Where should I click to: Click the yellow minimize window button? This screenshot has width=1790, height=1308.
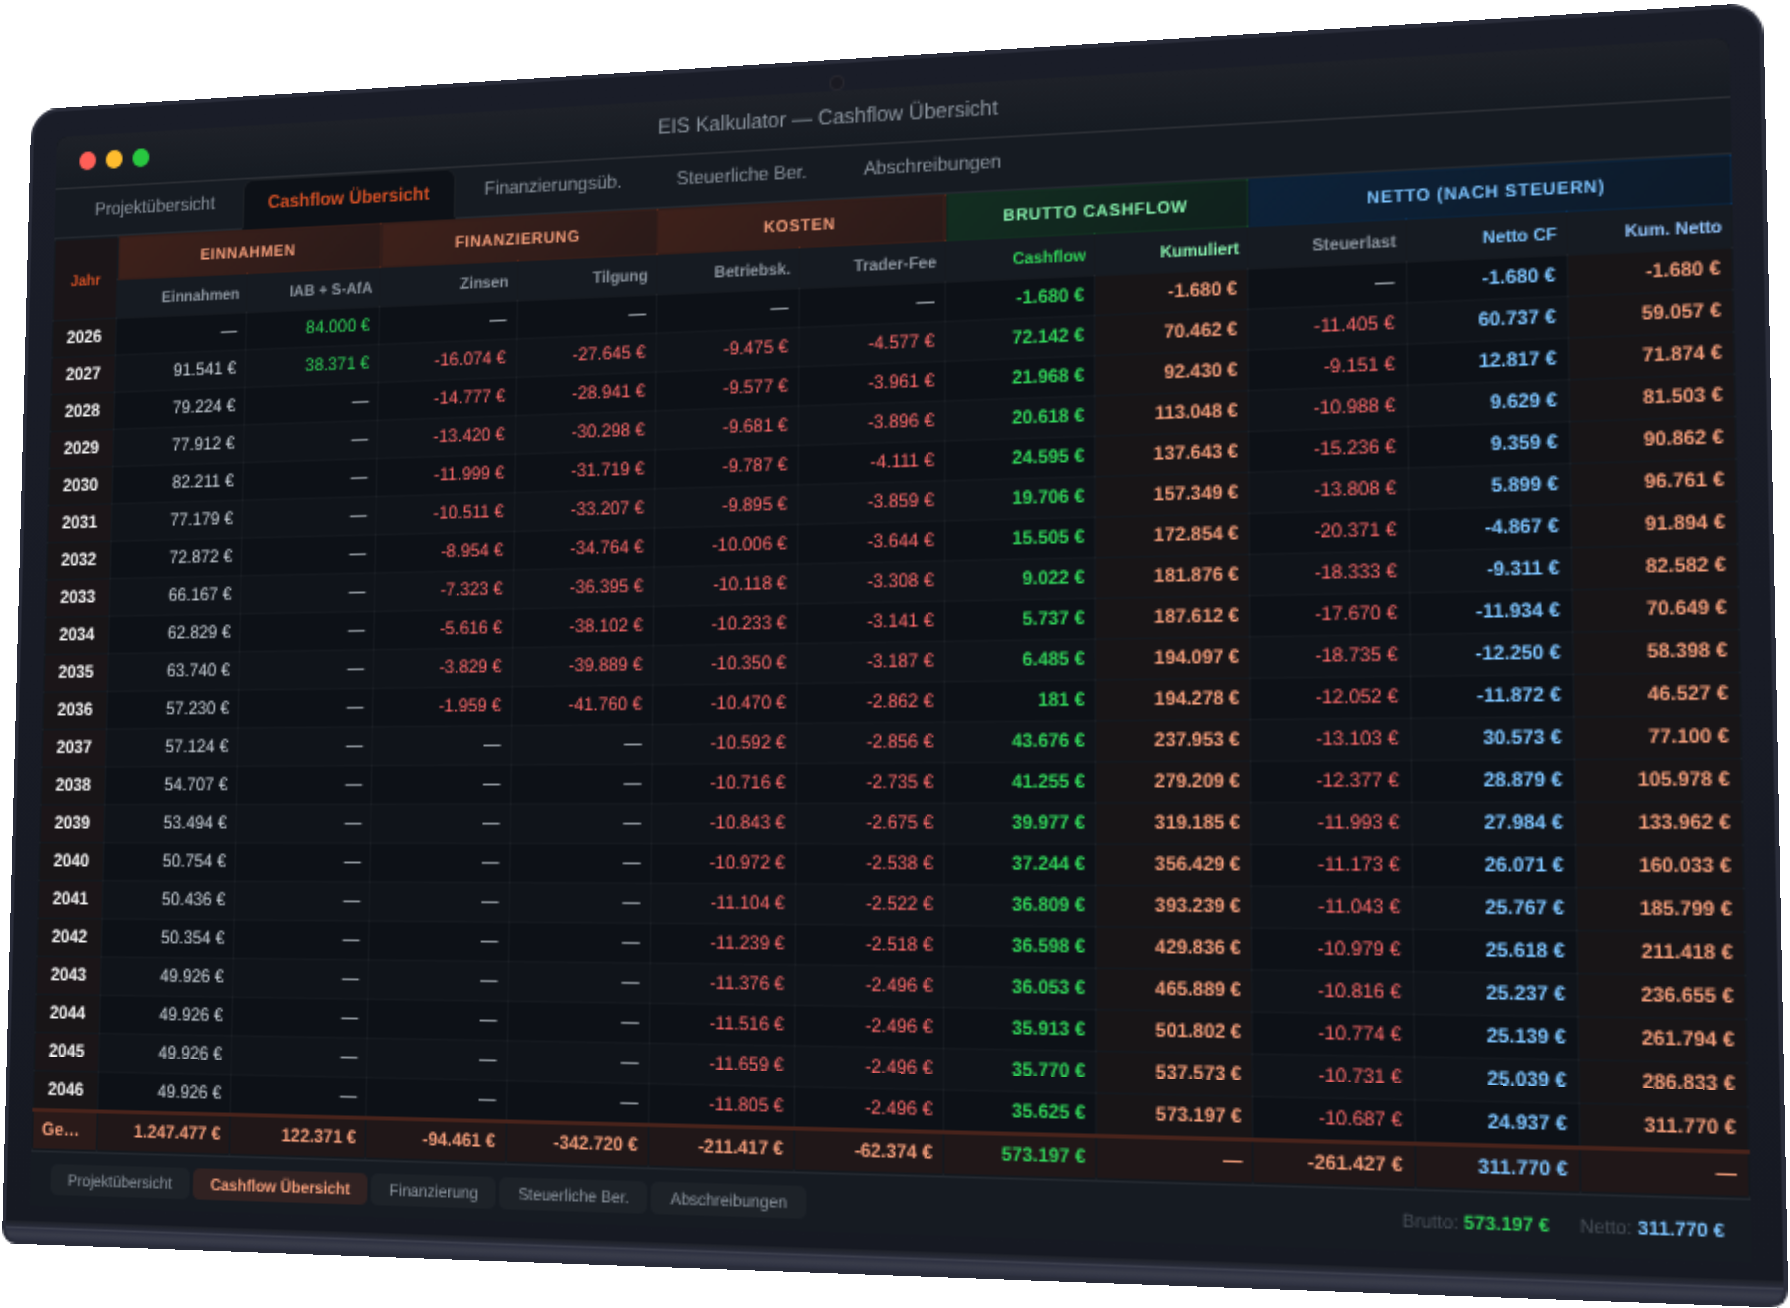pyautogui.click(x=114, y=159)
